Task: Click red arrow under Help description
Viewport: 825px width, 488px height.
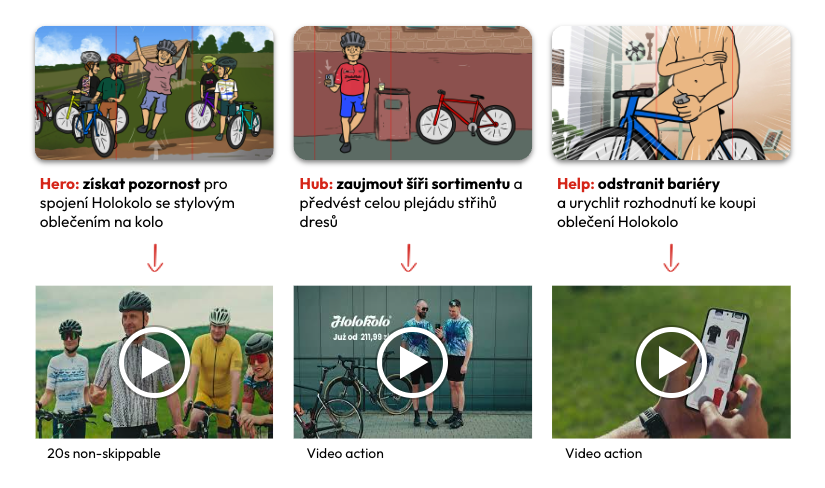Action: (671, 257)
